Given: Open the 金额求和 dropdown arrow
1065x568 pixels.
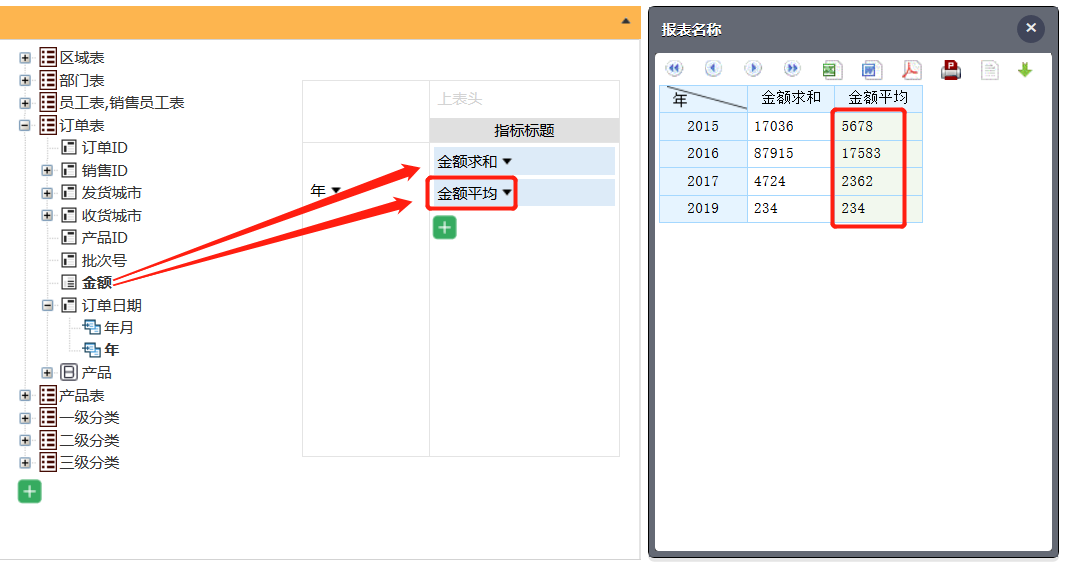Looking at the screenshot, I should click(507, 162).
